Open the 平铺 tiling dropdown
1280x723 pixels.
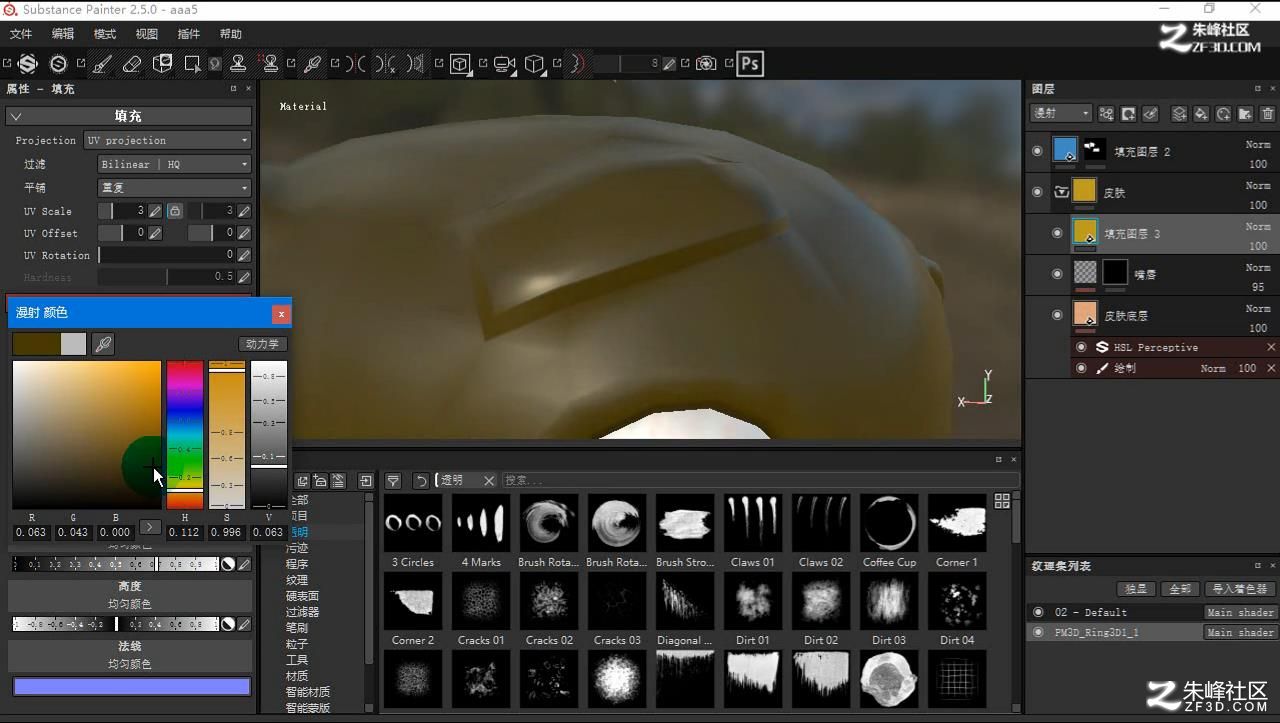tap(174, 188)
